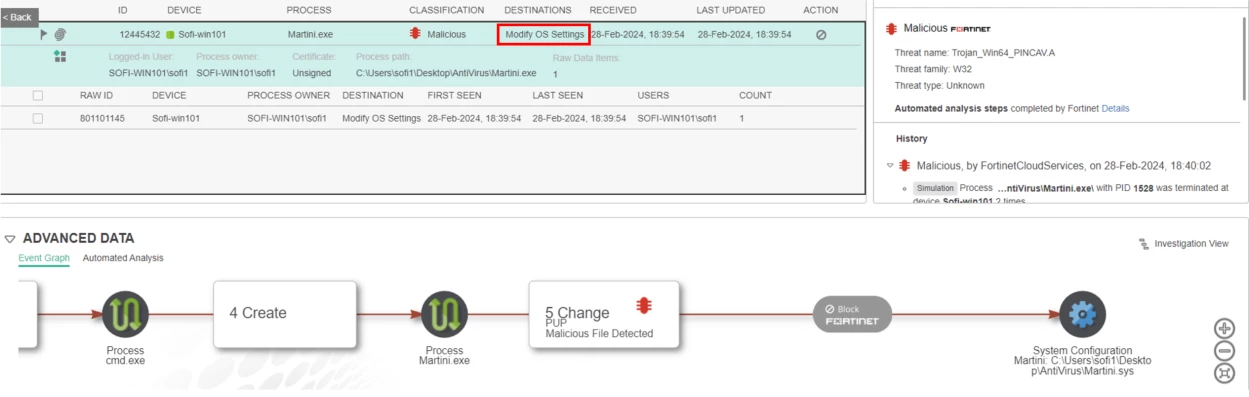Image resolution: width=1249 pixels, height=397 pixels.
Task: Click process path C:\Users\sofi1\Desktop\AntiVirus\Martini.exe
Action: [x=446, y=73]
